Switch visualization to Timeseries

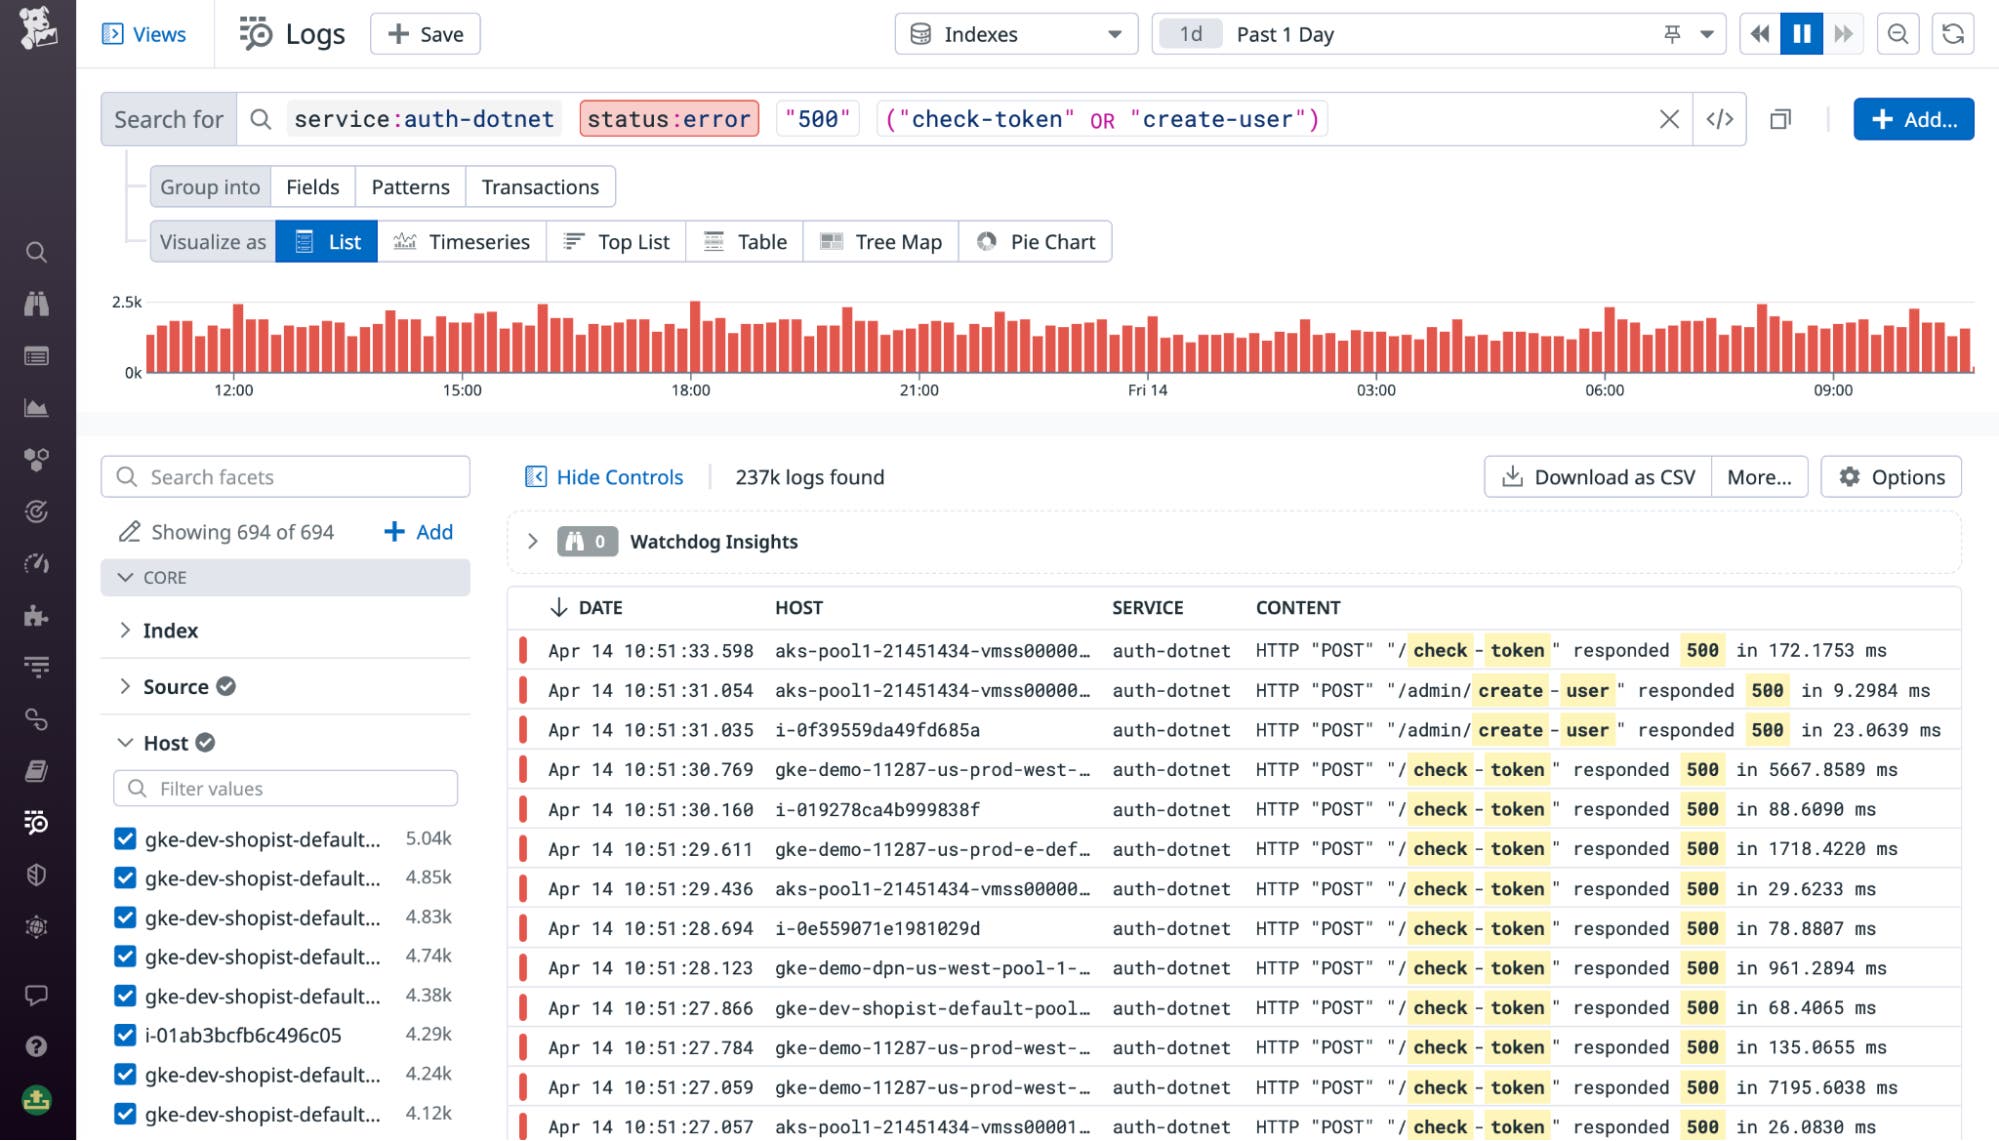click(462, 241)
